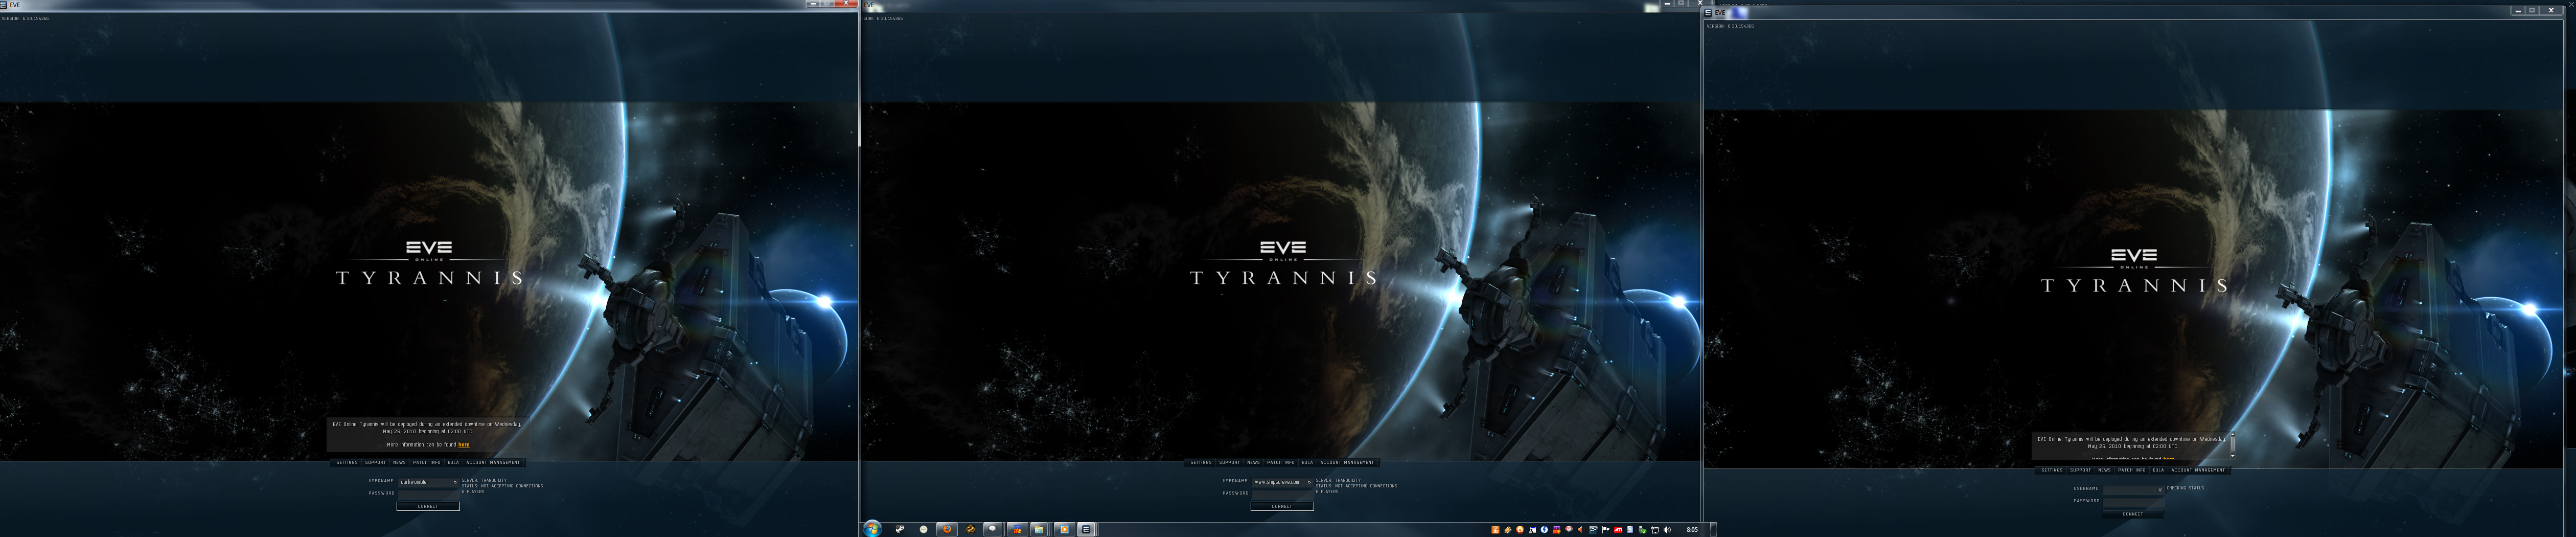Expand the darkwombler username dropdown arrow
This screenshot has height=537, width=2576.
[x=455, y=482]
